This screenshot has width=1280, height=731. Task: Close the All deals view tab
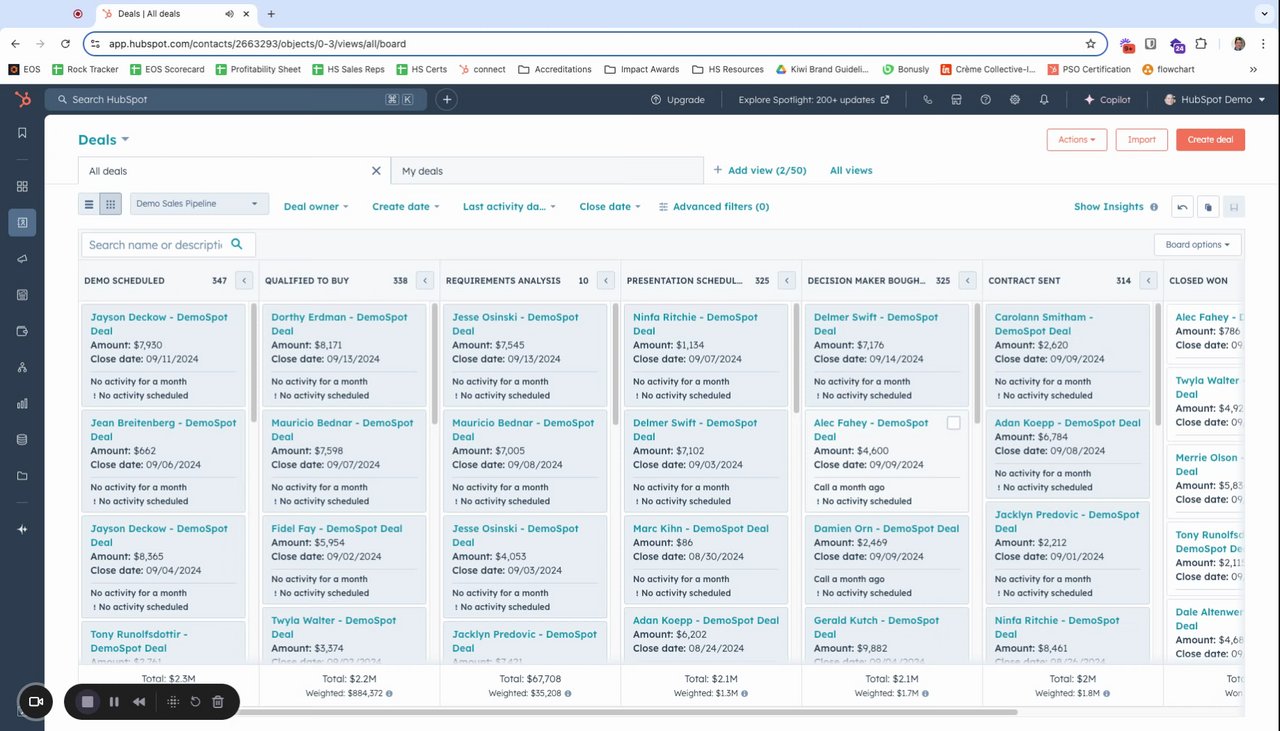click(x=377, y=171)
